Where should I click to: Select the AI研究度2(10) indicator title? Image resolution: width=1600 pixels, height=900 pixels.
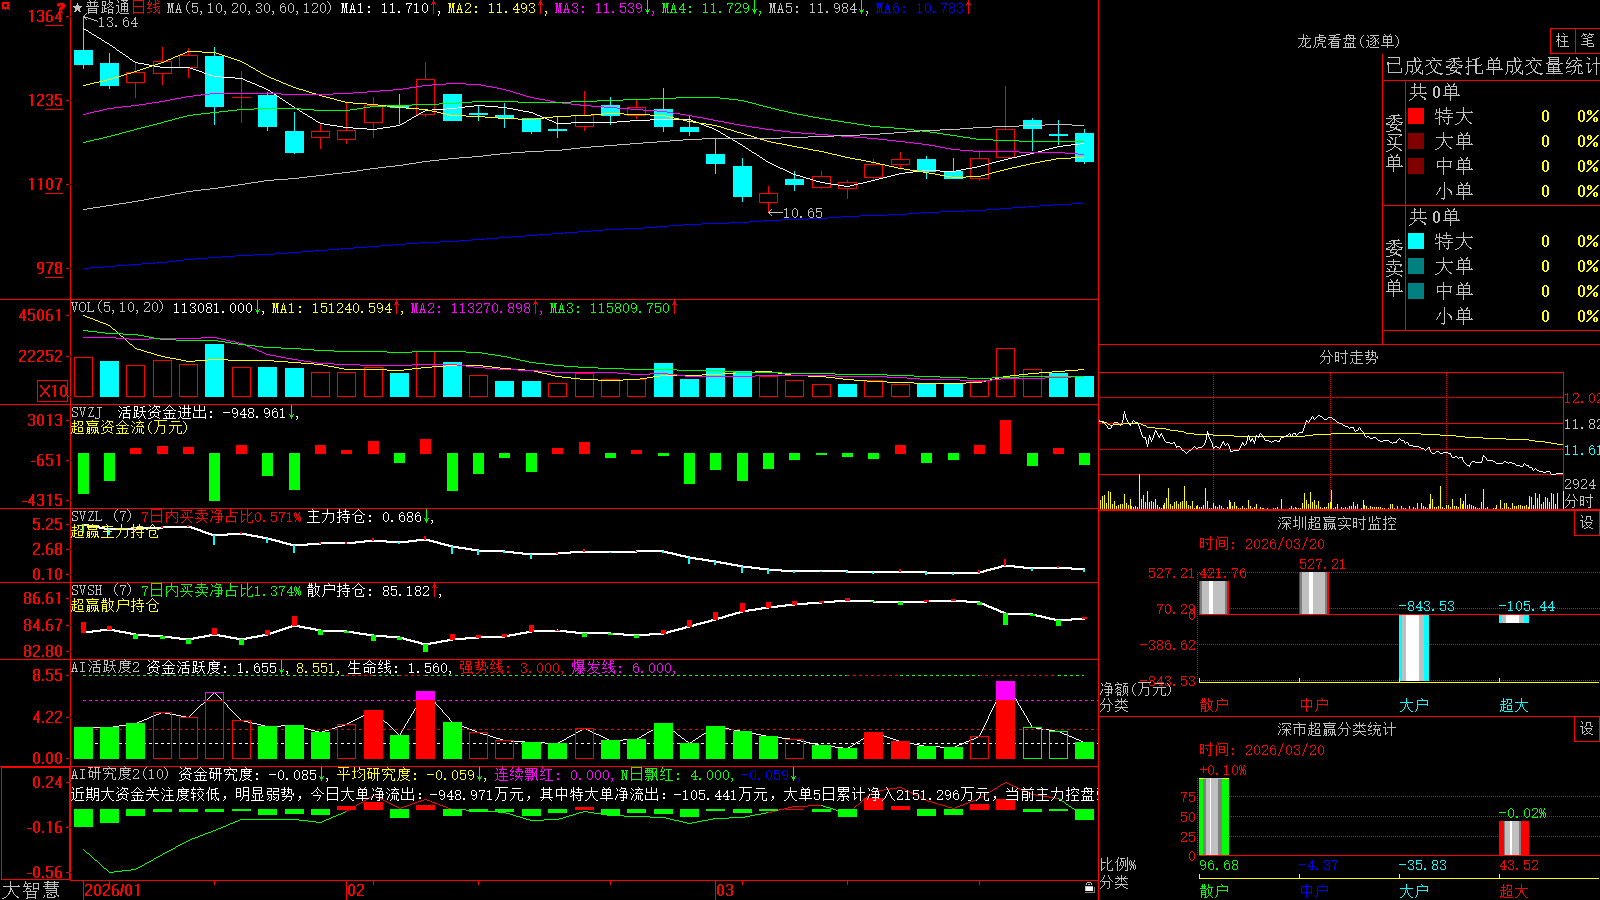pyautogui.click(x=120, y=774)
